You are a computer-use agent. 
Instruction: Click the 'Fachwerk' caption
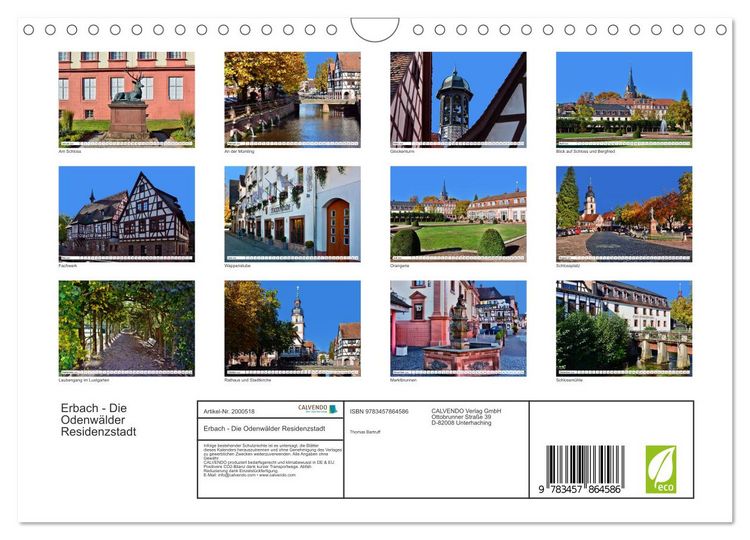coord(67,265)
